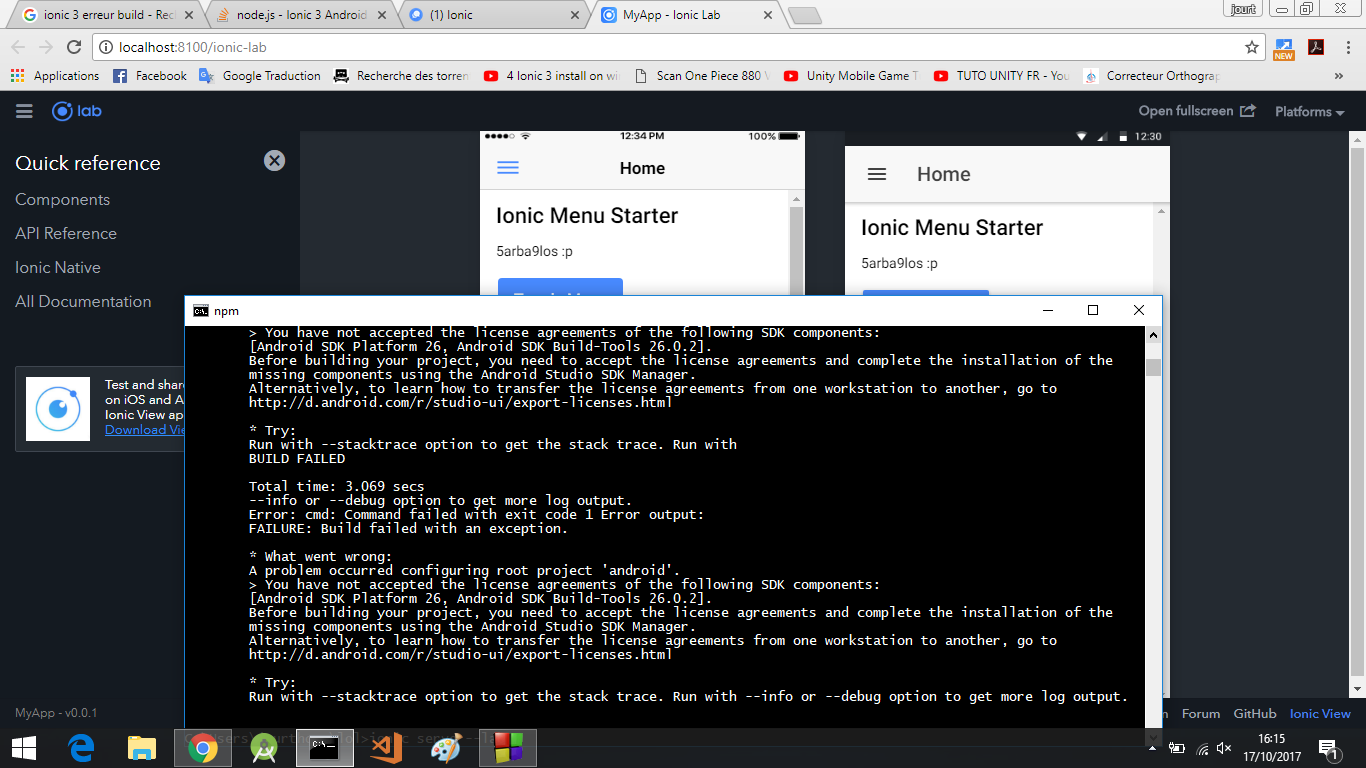Image resolution: width=1366 pixels, height=768 pixels.
Task: Expand the Platforms dropdown
Action: 1309,112
